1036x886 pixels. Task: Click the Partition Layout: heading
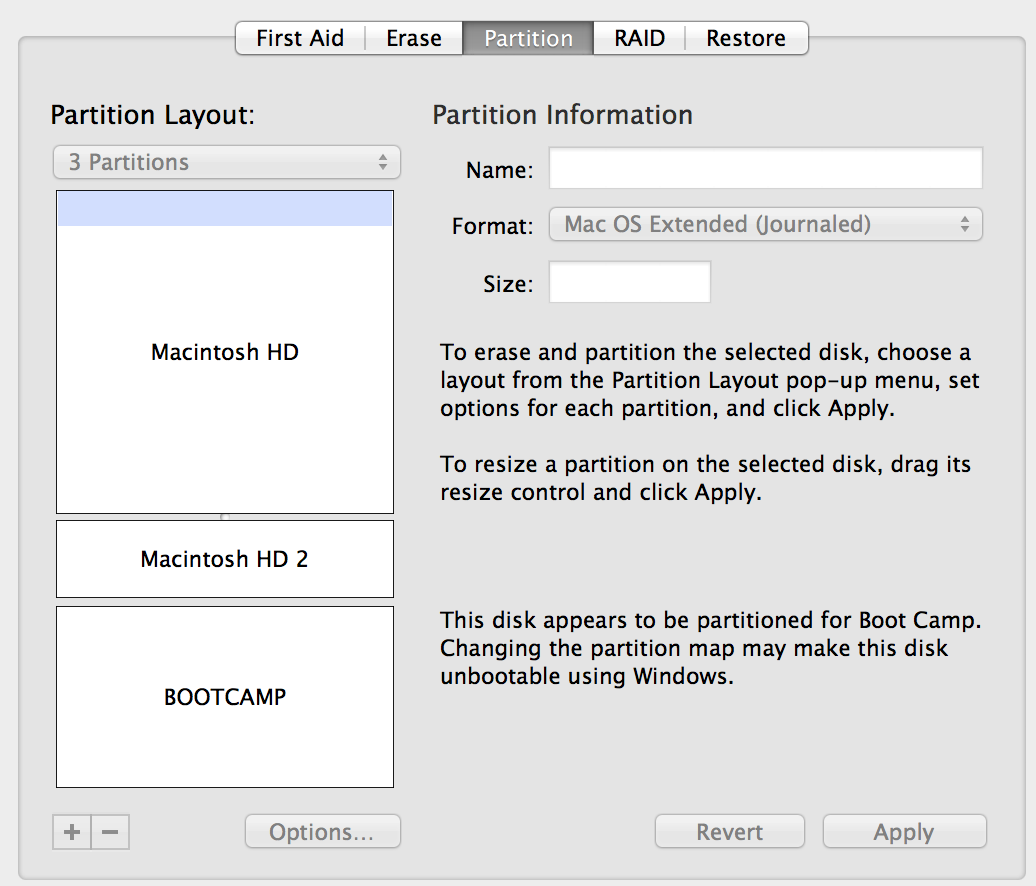click(x=153, y=116)
